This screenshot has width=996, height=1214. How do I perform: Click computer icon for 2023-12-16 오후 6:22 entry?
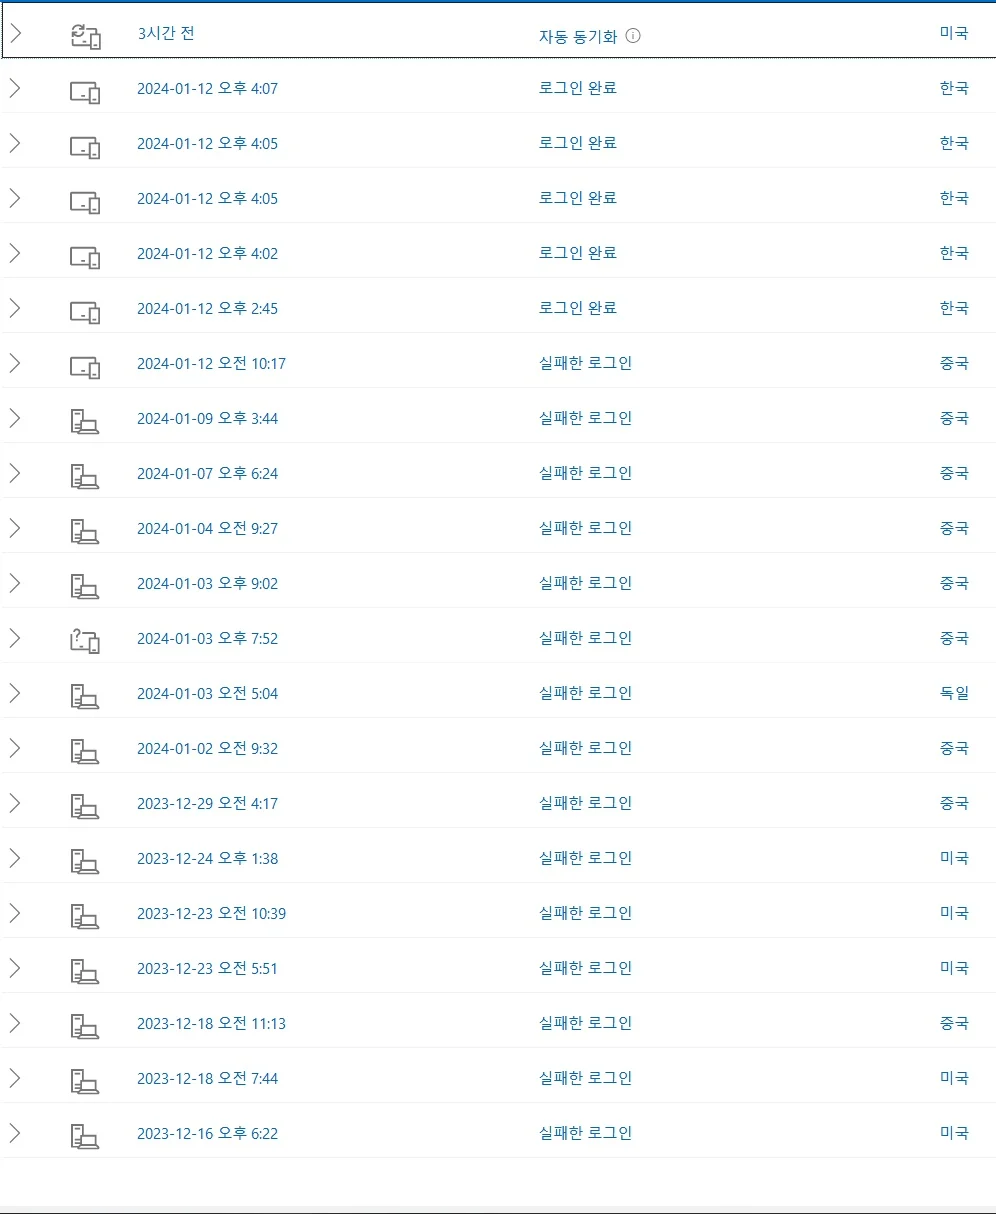tap(85, 1136)
